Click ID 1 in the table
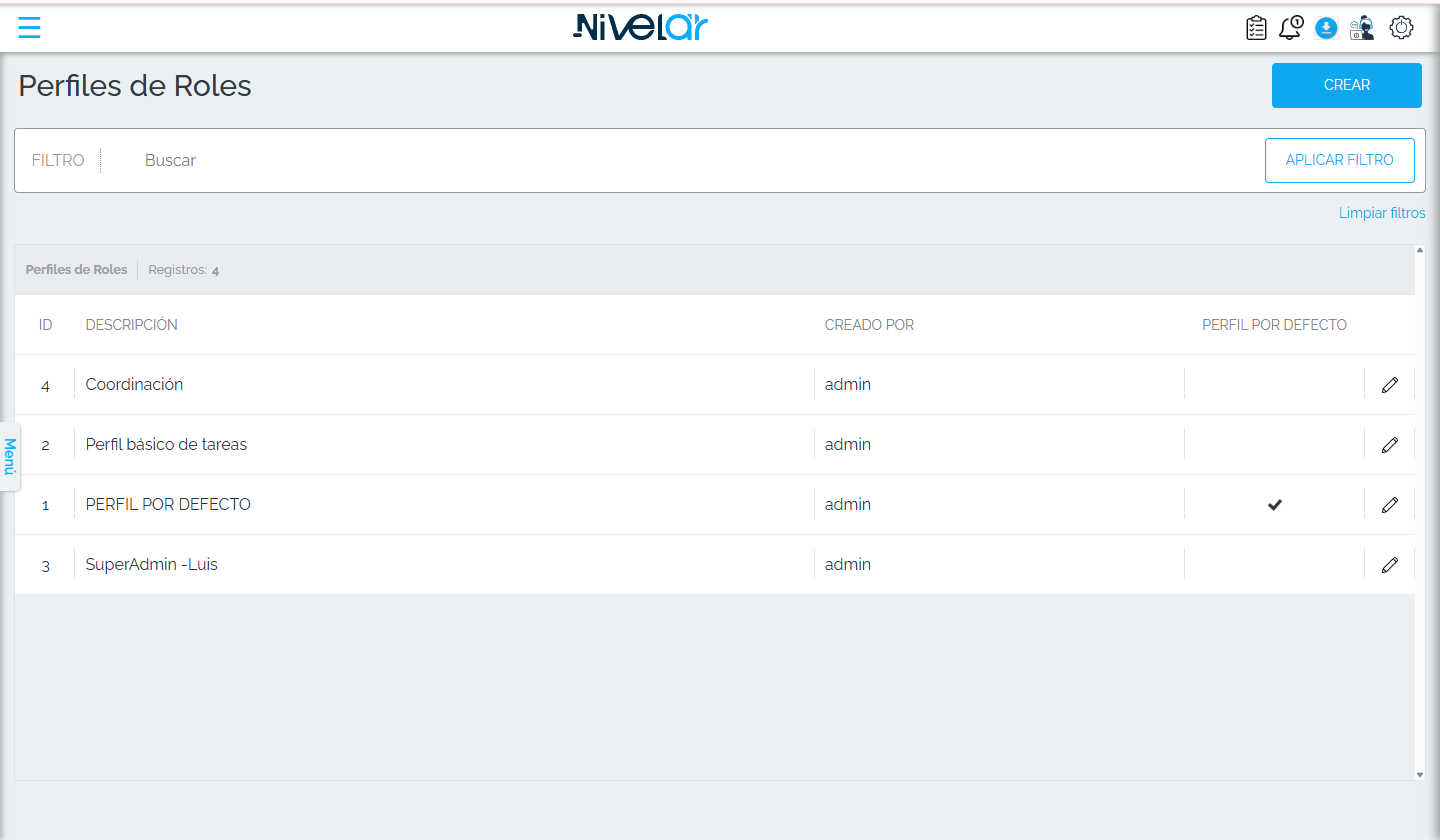Screen dimensions: 1440x840 coord(45,506)
